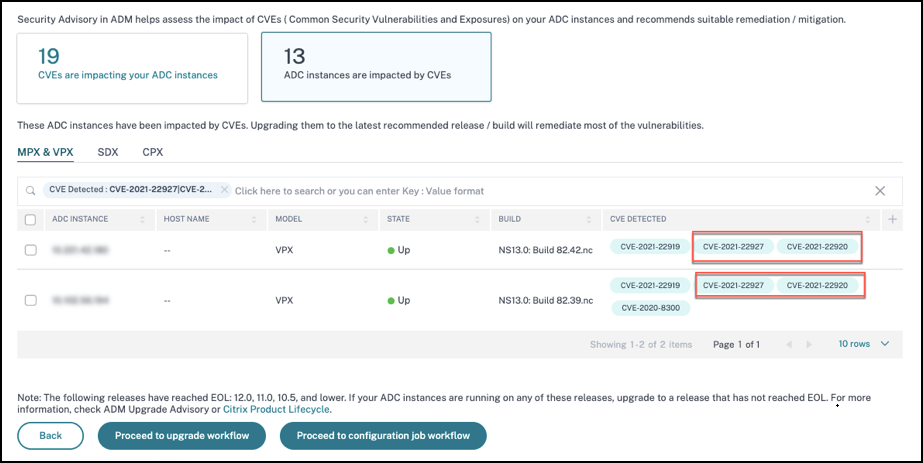Add a column with the plus icon
923x463 pixels.
click(x=892, y=219)
